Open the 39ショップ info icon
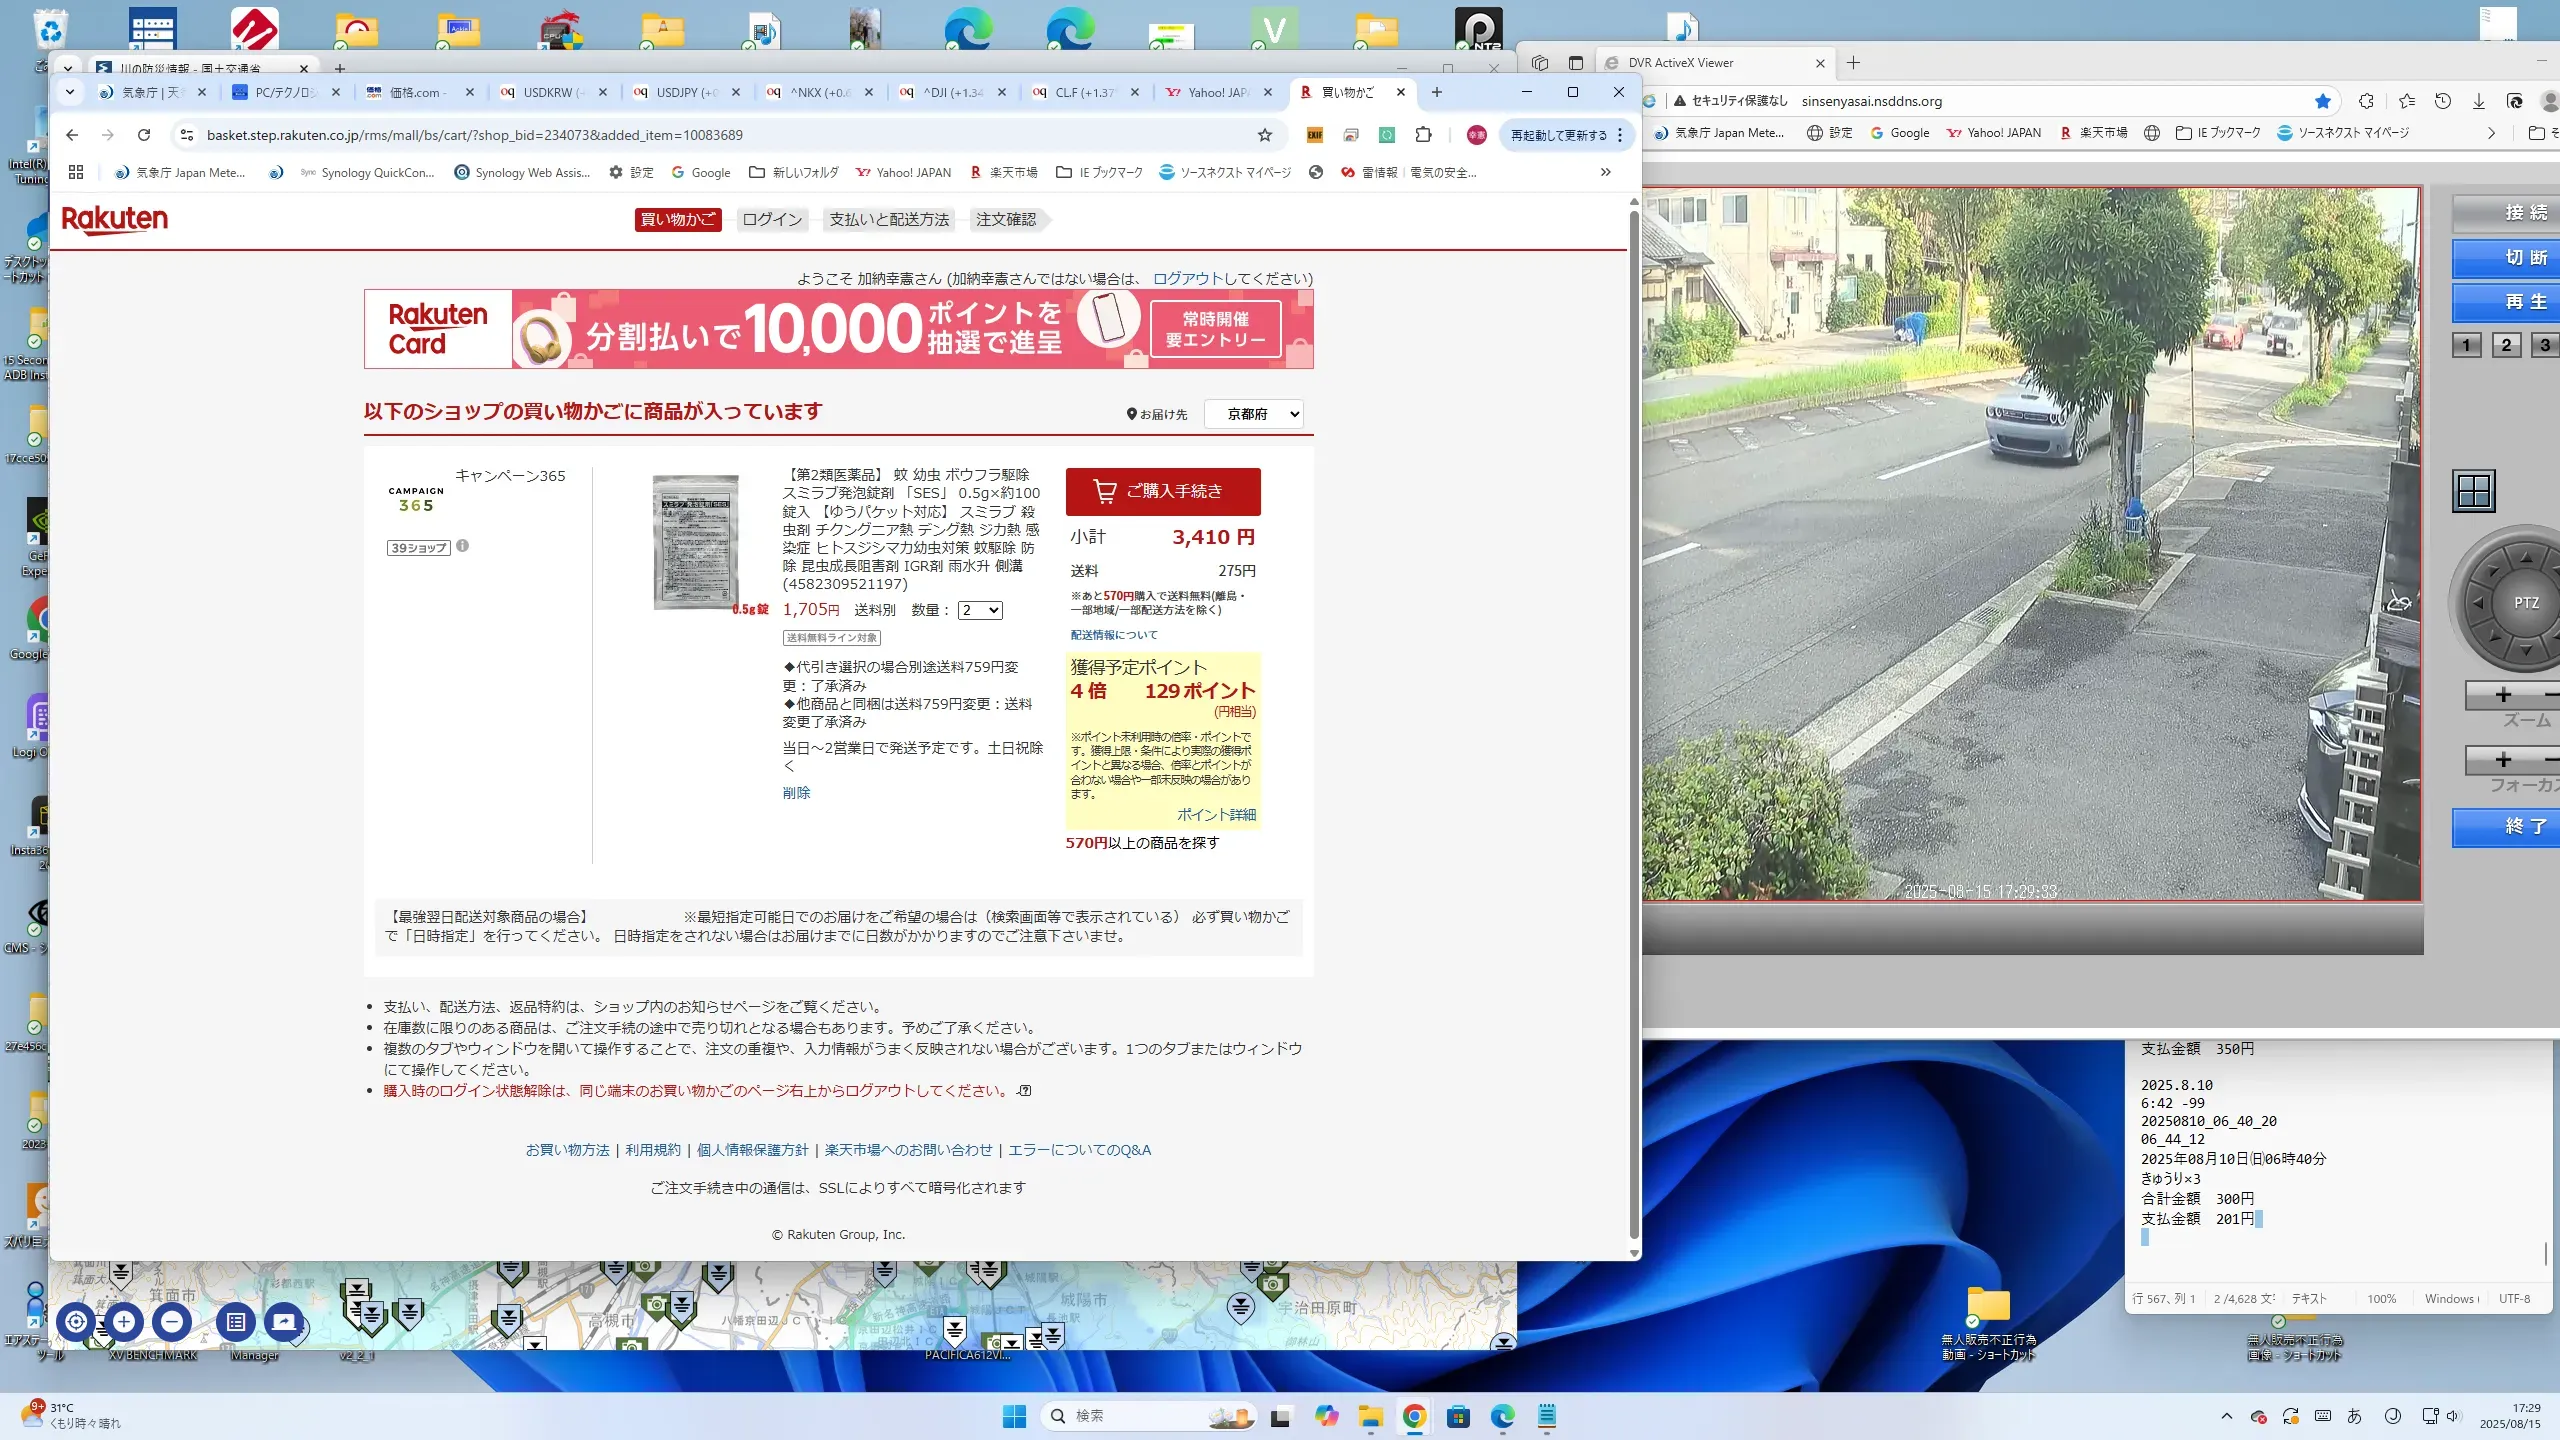Viewport: 2560px width, 1440px height. point(462,546)
